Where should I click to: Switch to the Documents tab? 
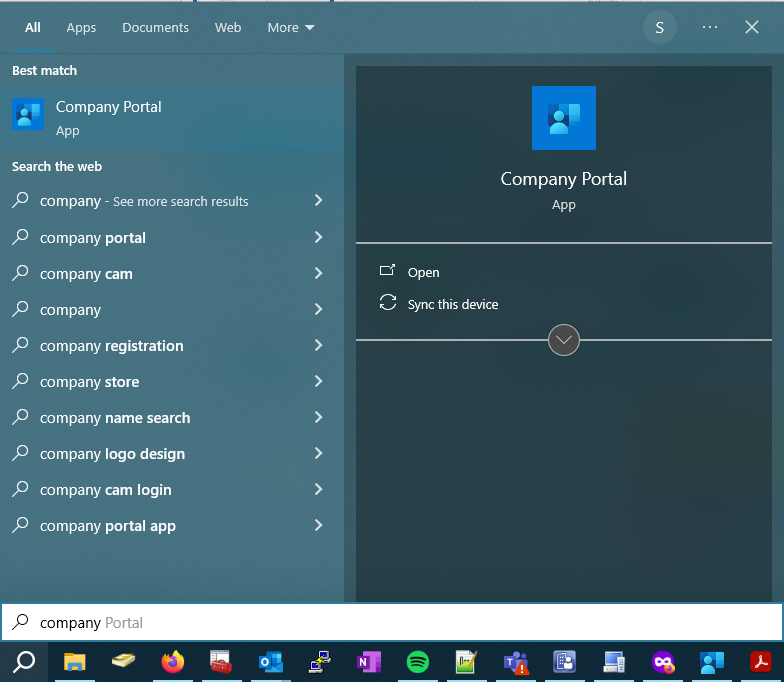[x=155, y=28]
